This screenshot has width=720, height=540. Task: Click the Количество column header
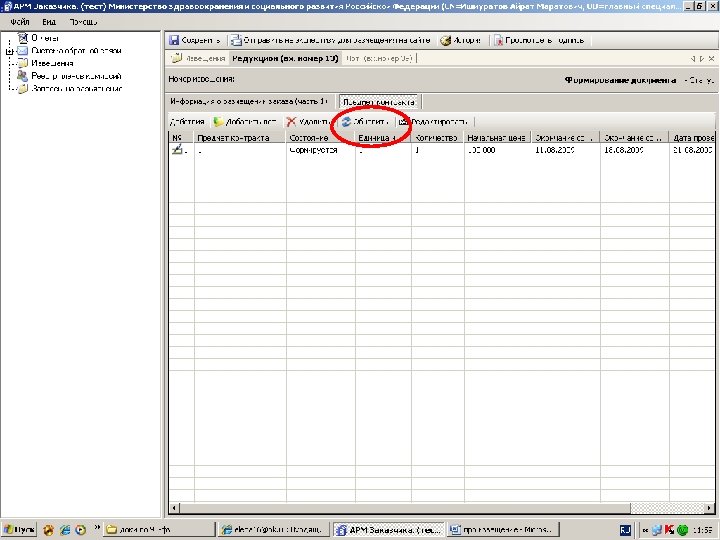(438, 138)
